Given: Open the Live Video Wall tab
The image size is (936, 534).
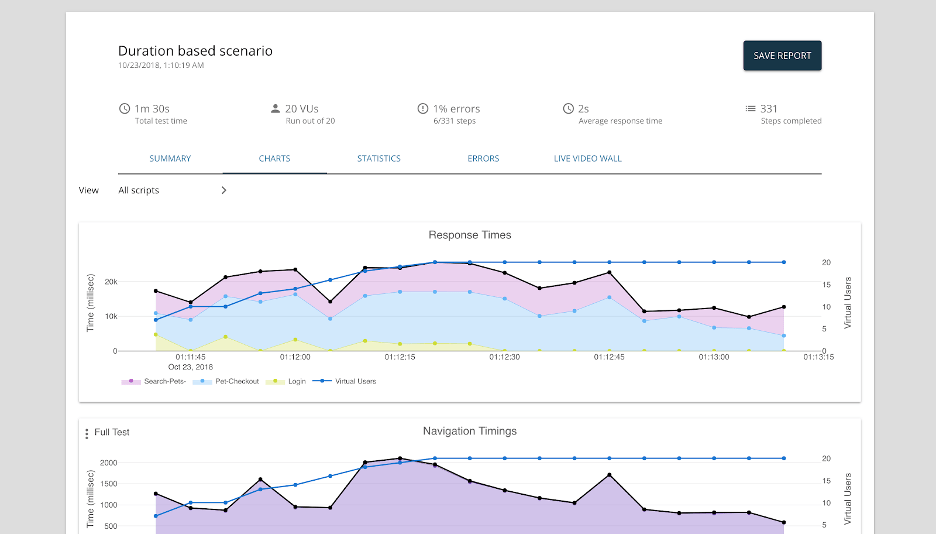Looking at the screenshot, I should click(x=587, y=159).
